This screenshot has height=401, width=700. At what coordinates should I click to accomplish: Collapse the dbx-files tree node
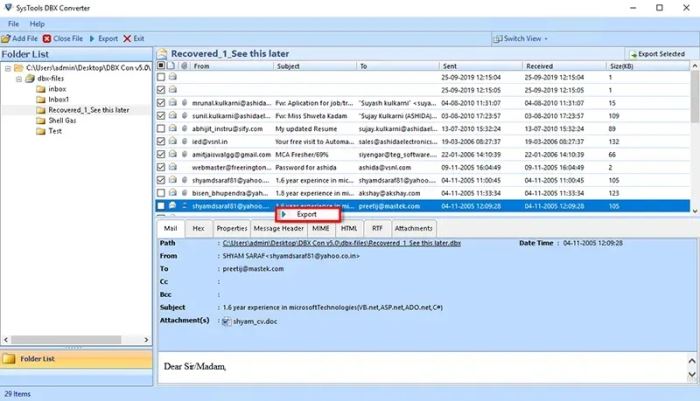(19, 79)
